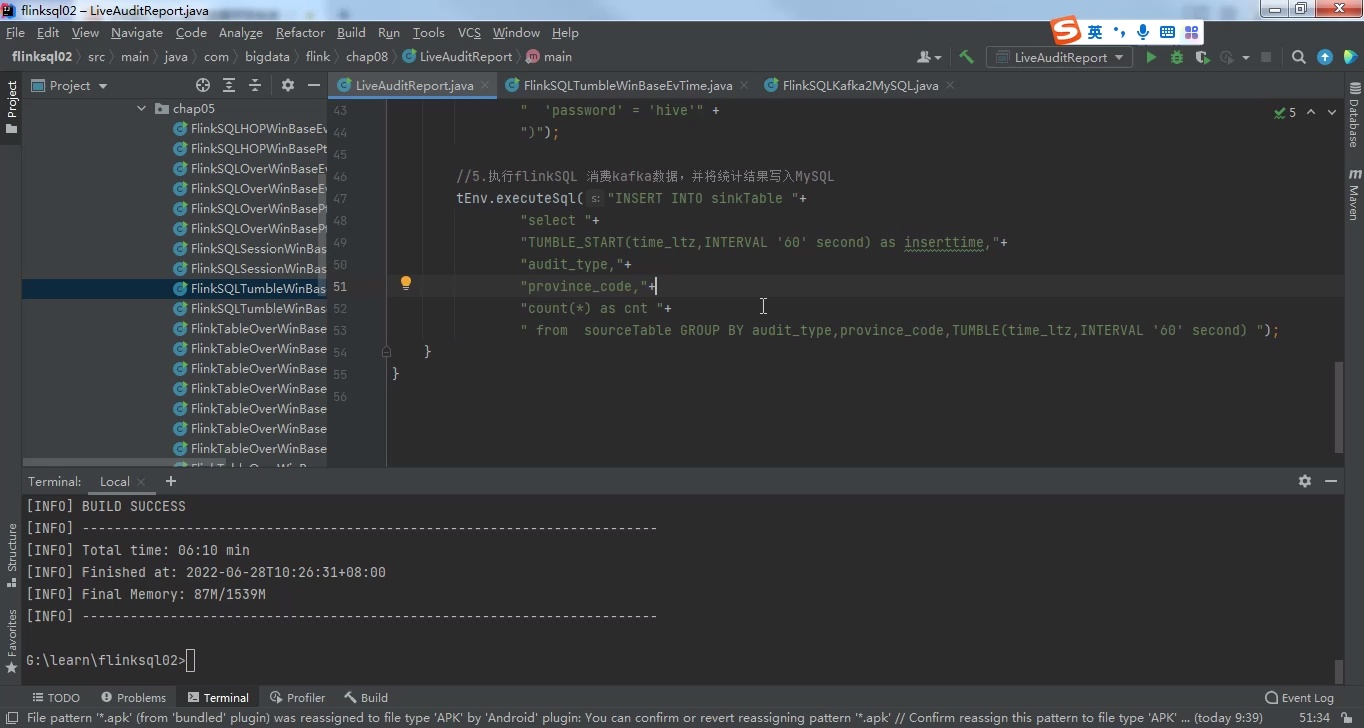Image resolution: width=1364 pixels, height=728 pixels.
Task: Collapse all in Project panel
Action: click(255, 86)
